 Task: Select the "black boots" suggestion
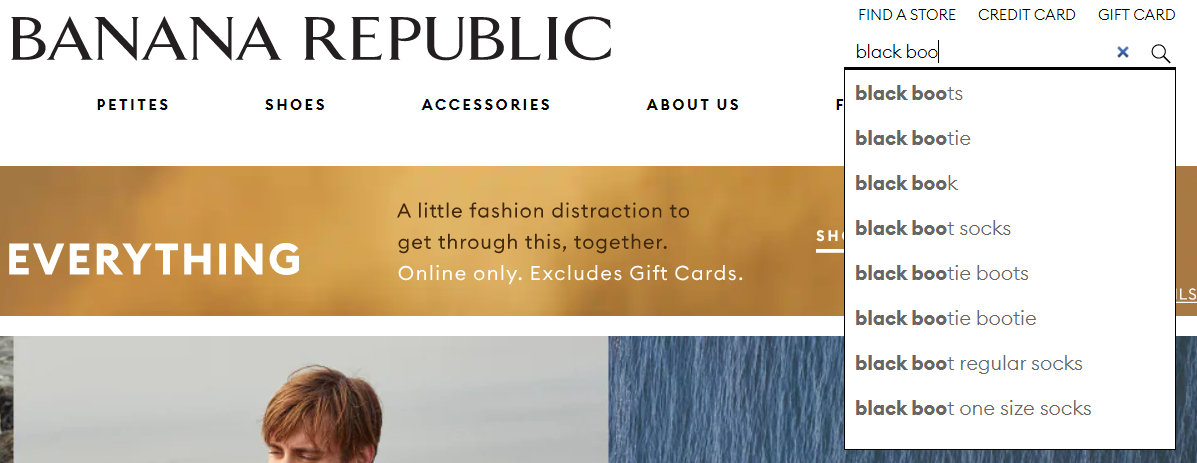[1009, 94]
